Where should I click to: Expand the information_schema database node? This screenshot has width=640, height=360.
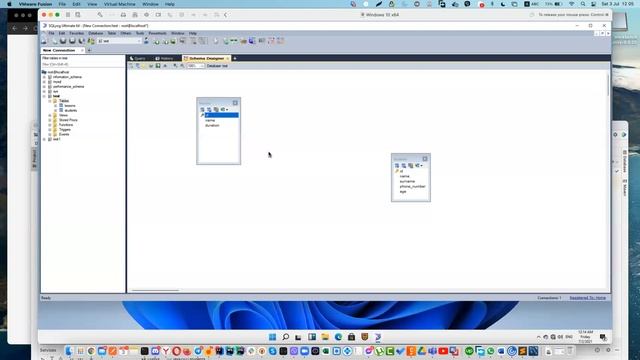coord(44,77)
